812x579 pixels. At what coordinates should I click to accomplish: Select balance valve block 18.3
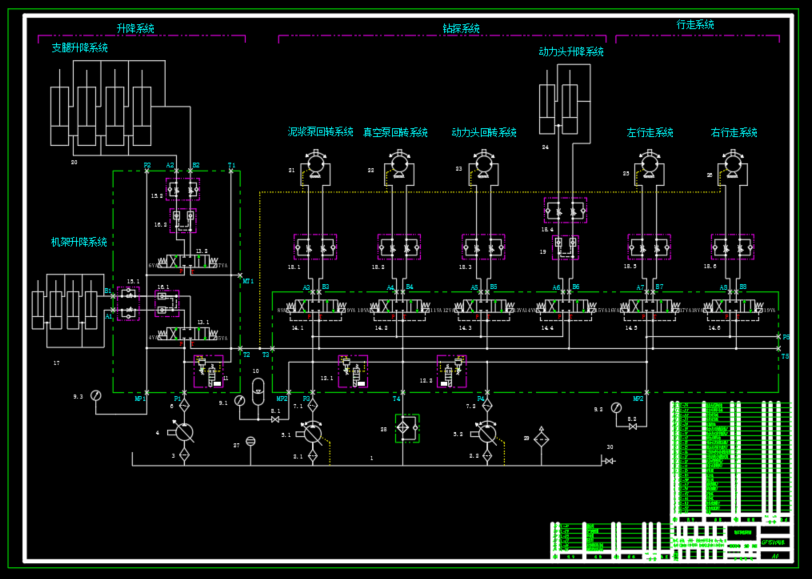click(483, 247)
